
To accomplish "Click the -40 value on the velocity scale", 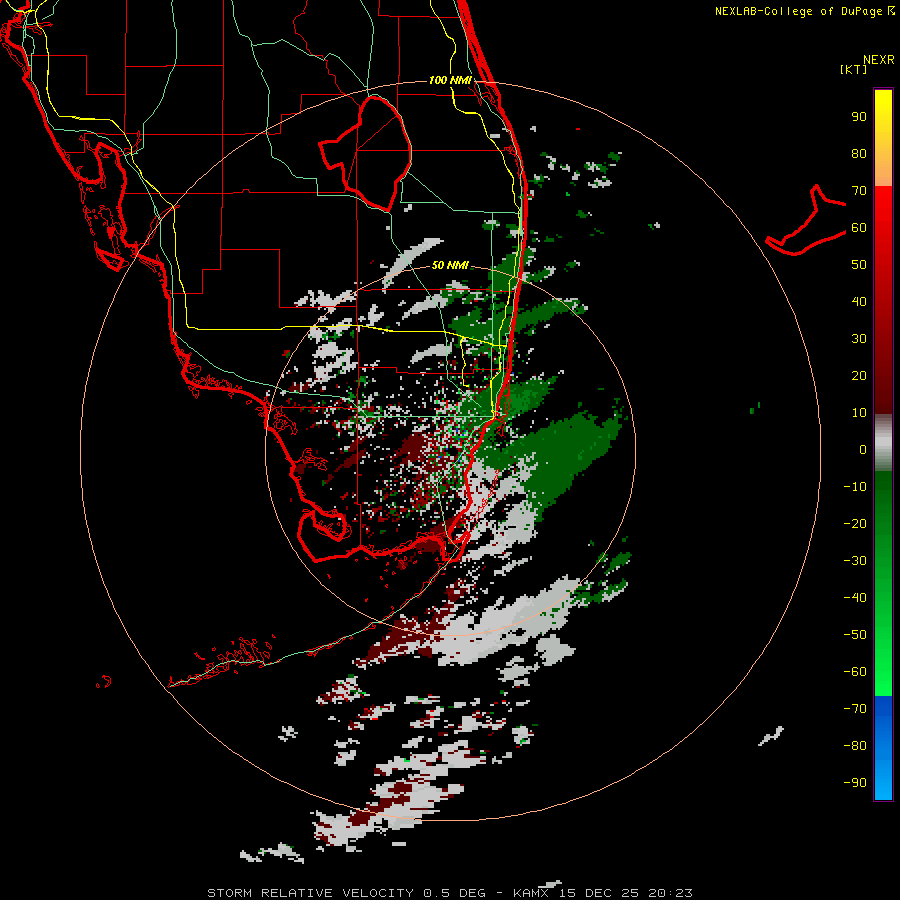I will point(855,598).
